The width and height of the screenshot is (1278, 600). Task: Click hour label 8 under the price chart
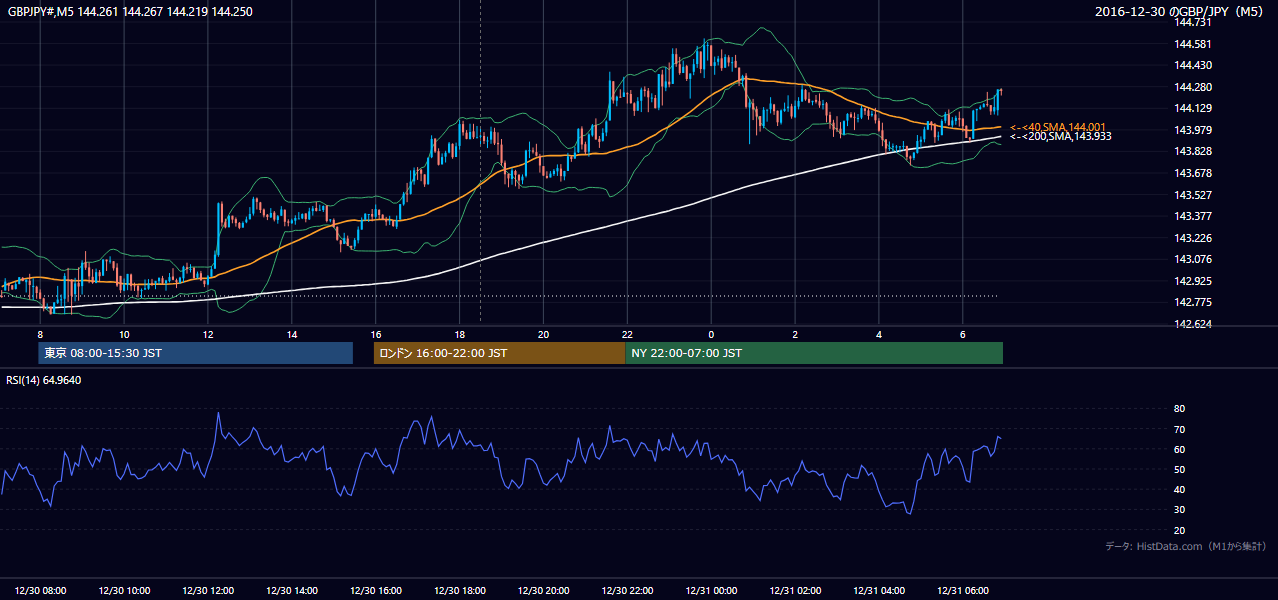[40, 334]
